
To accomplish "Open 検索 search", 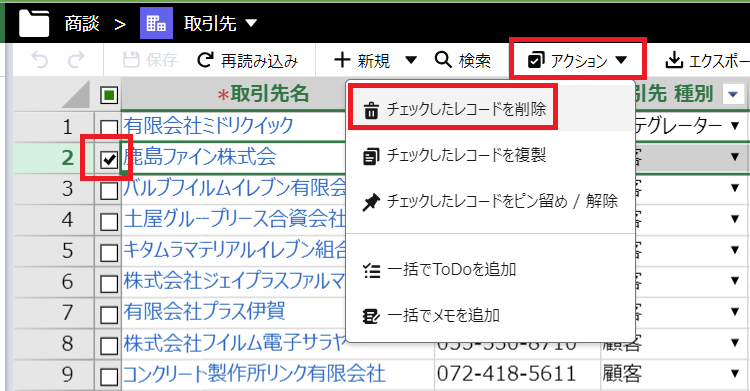I will click(463, 60).
